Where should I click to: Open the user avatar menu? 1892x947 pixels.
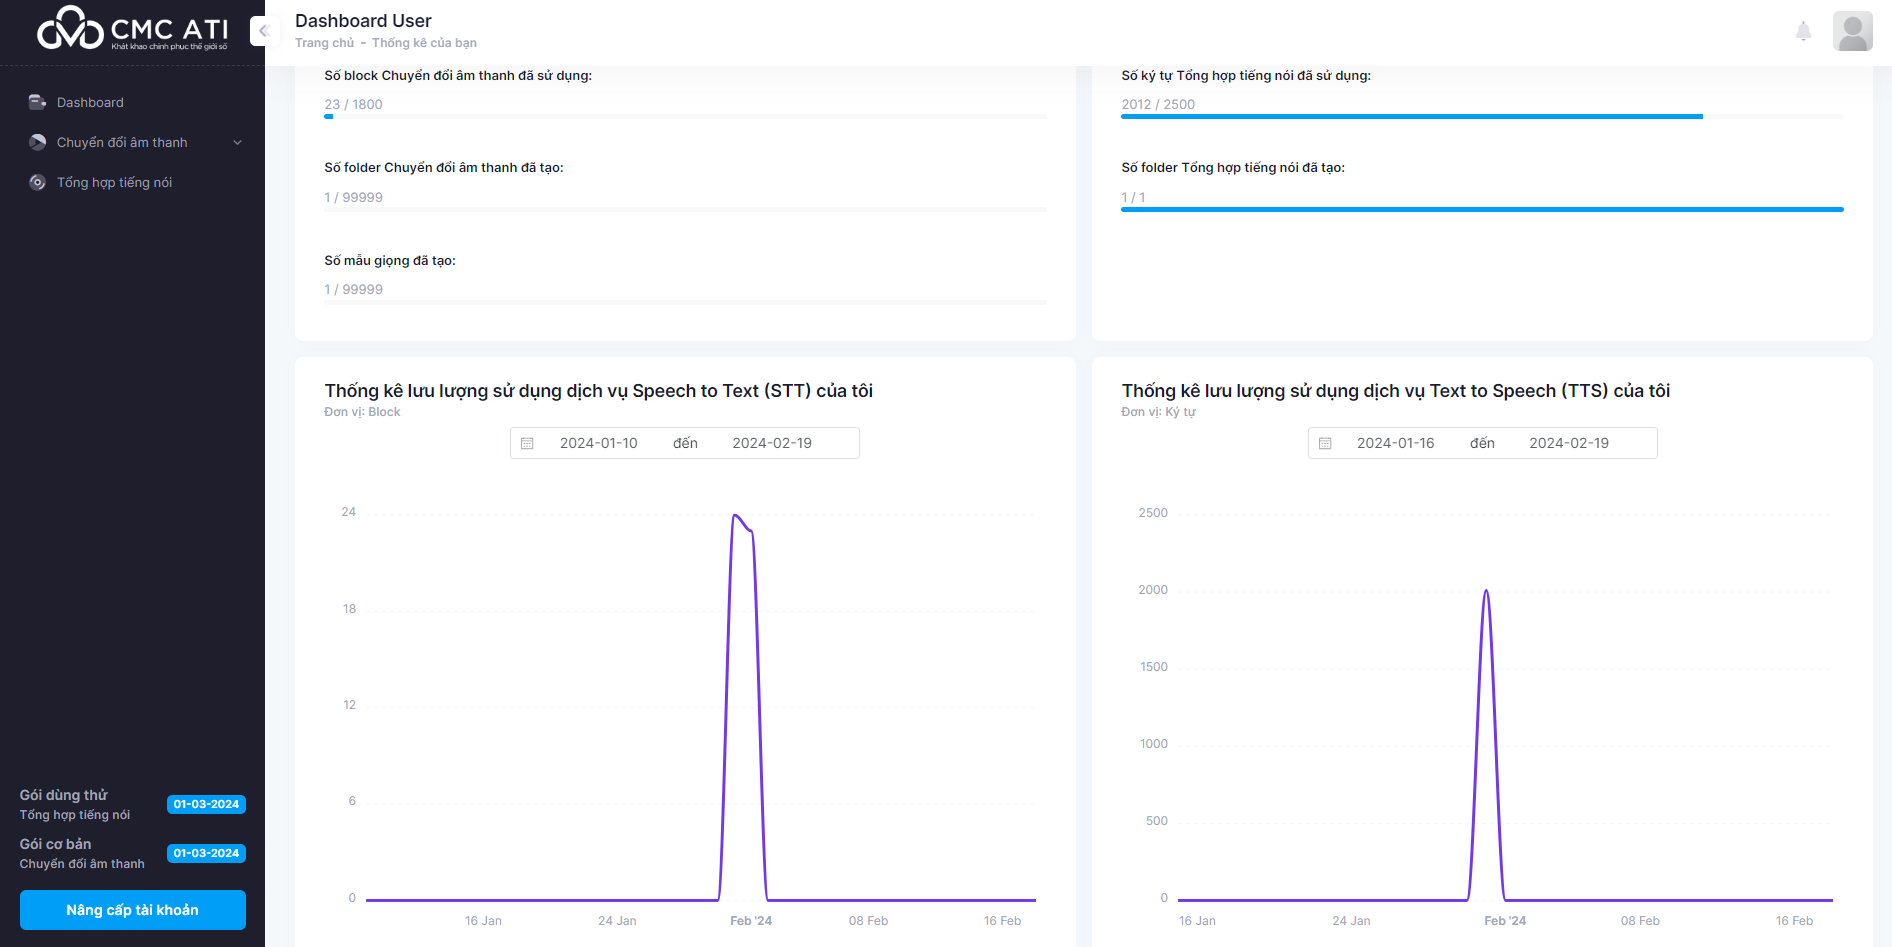coord(1852,31)
